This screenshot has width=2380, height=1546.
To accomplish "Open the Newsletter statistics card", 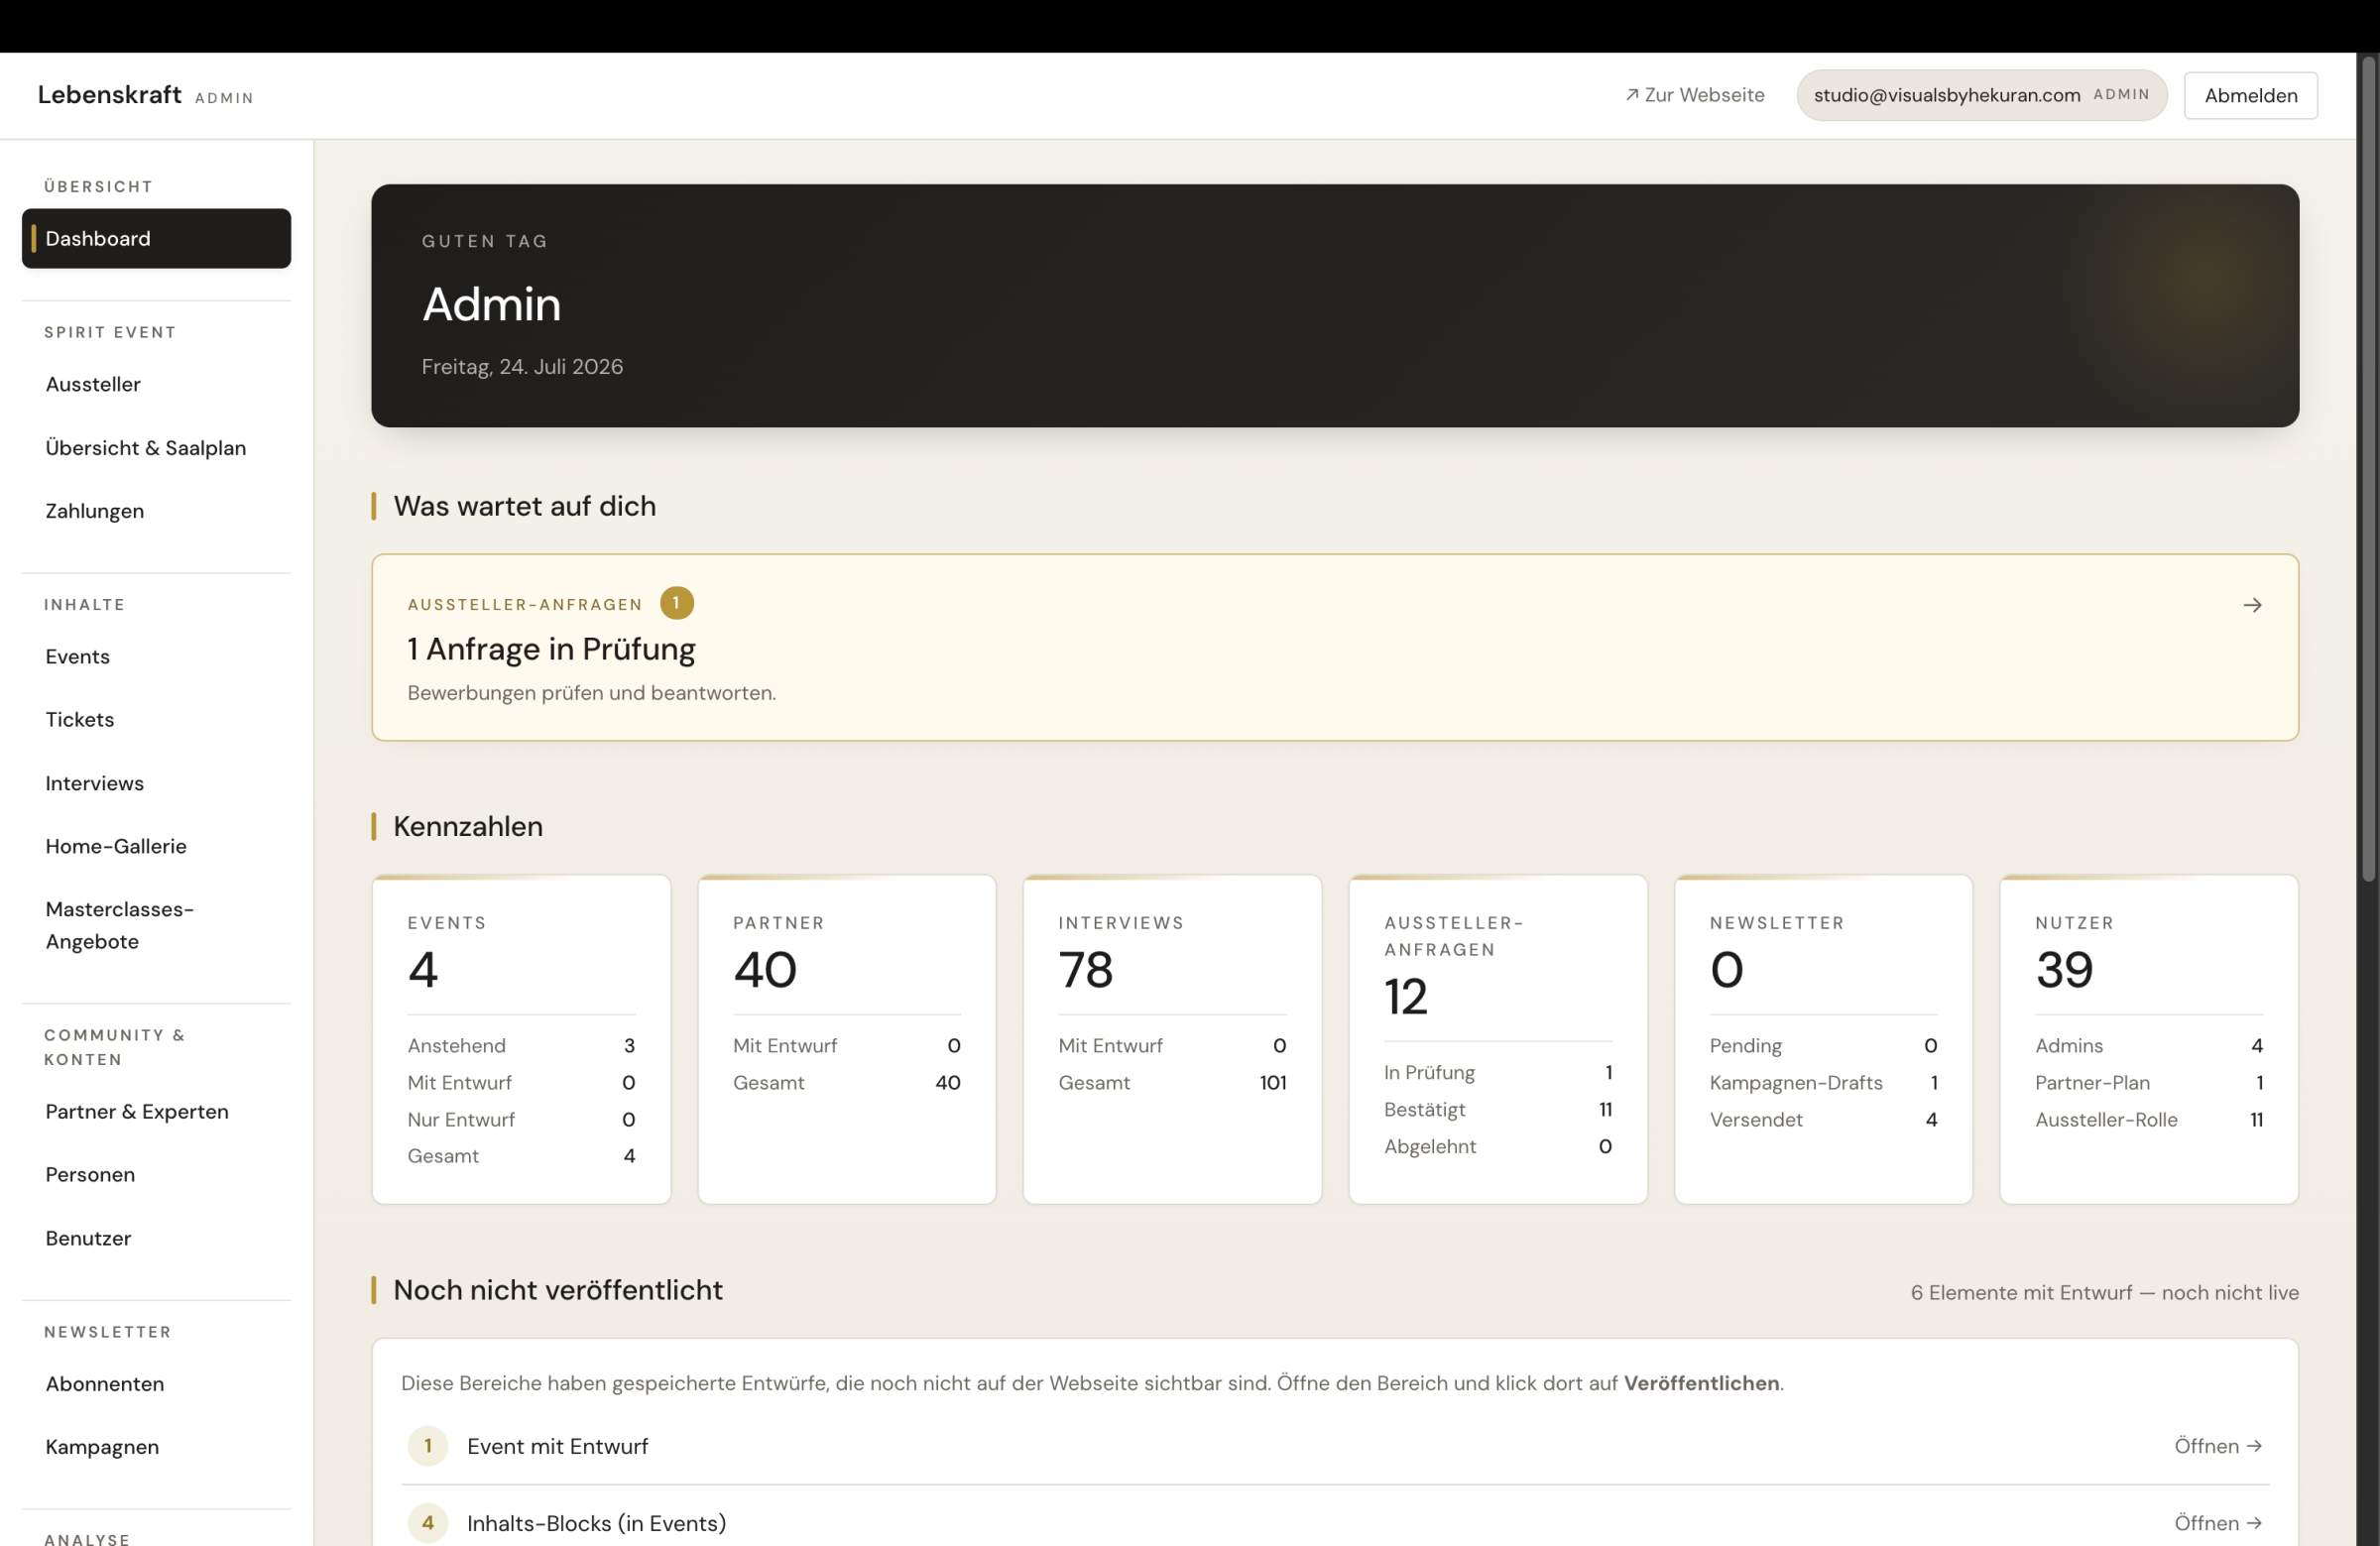I will [x=1823, y=1039].
